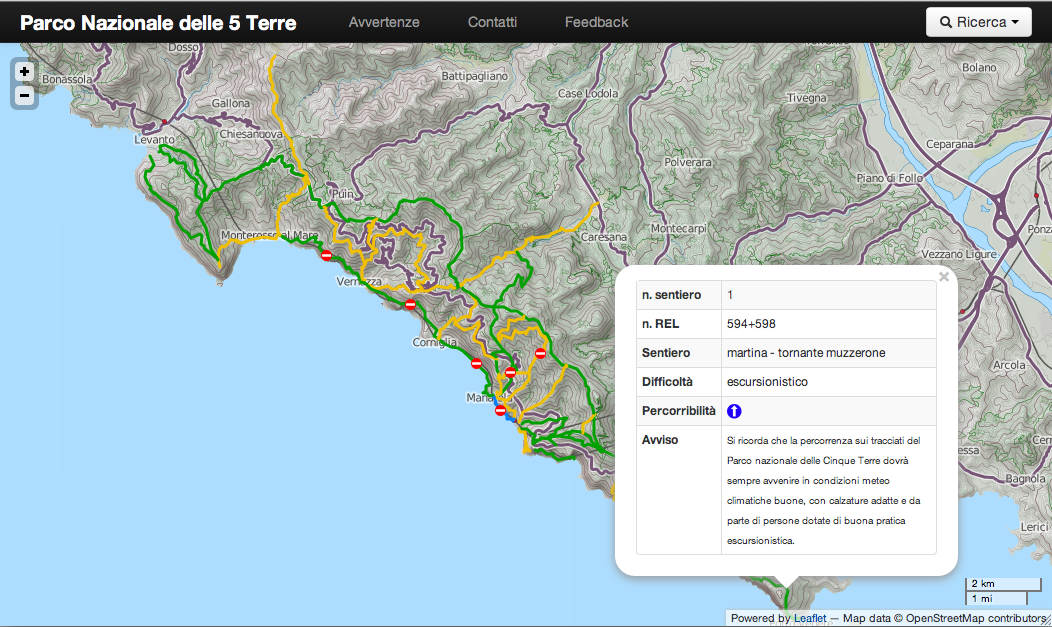
Task: Open the Feedback page
Action: (596, 22)
